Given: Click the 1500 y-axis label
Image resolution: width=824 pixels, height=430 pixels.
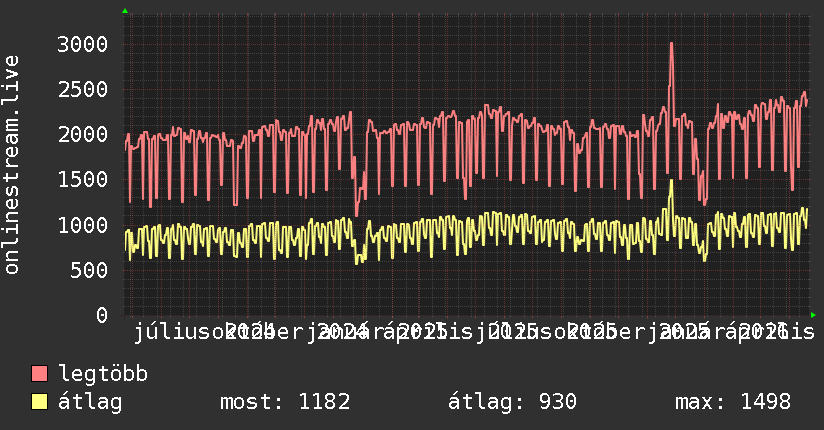Looking at the screenshot, I should [x=83, y=180].
